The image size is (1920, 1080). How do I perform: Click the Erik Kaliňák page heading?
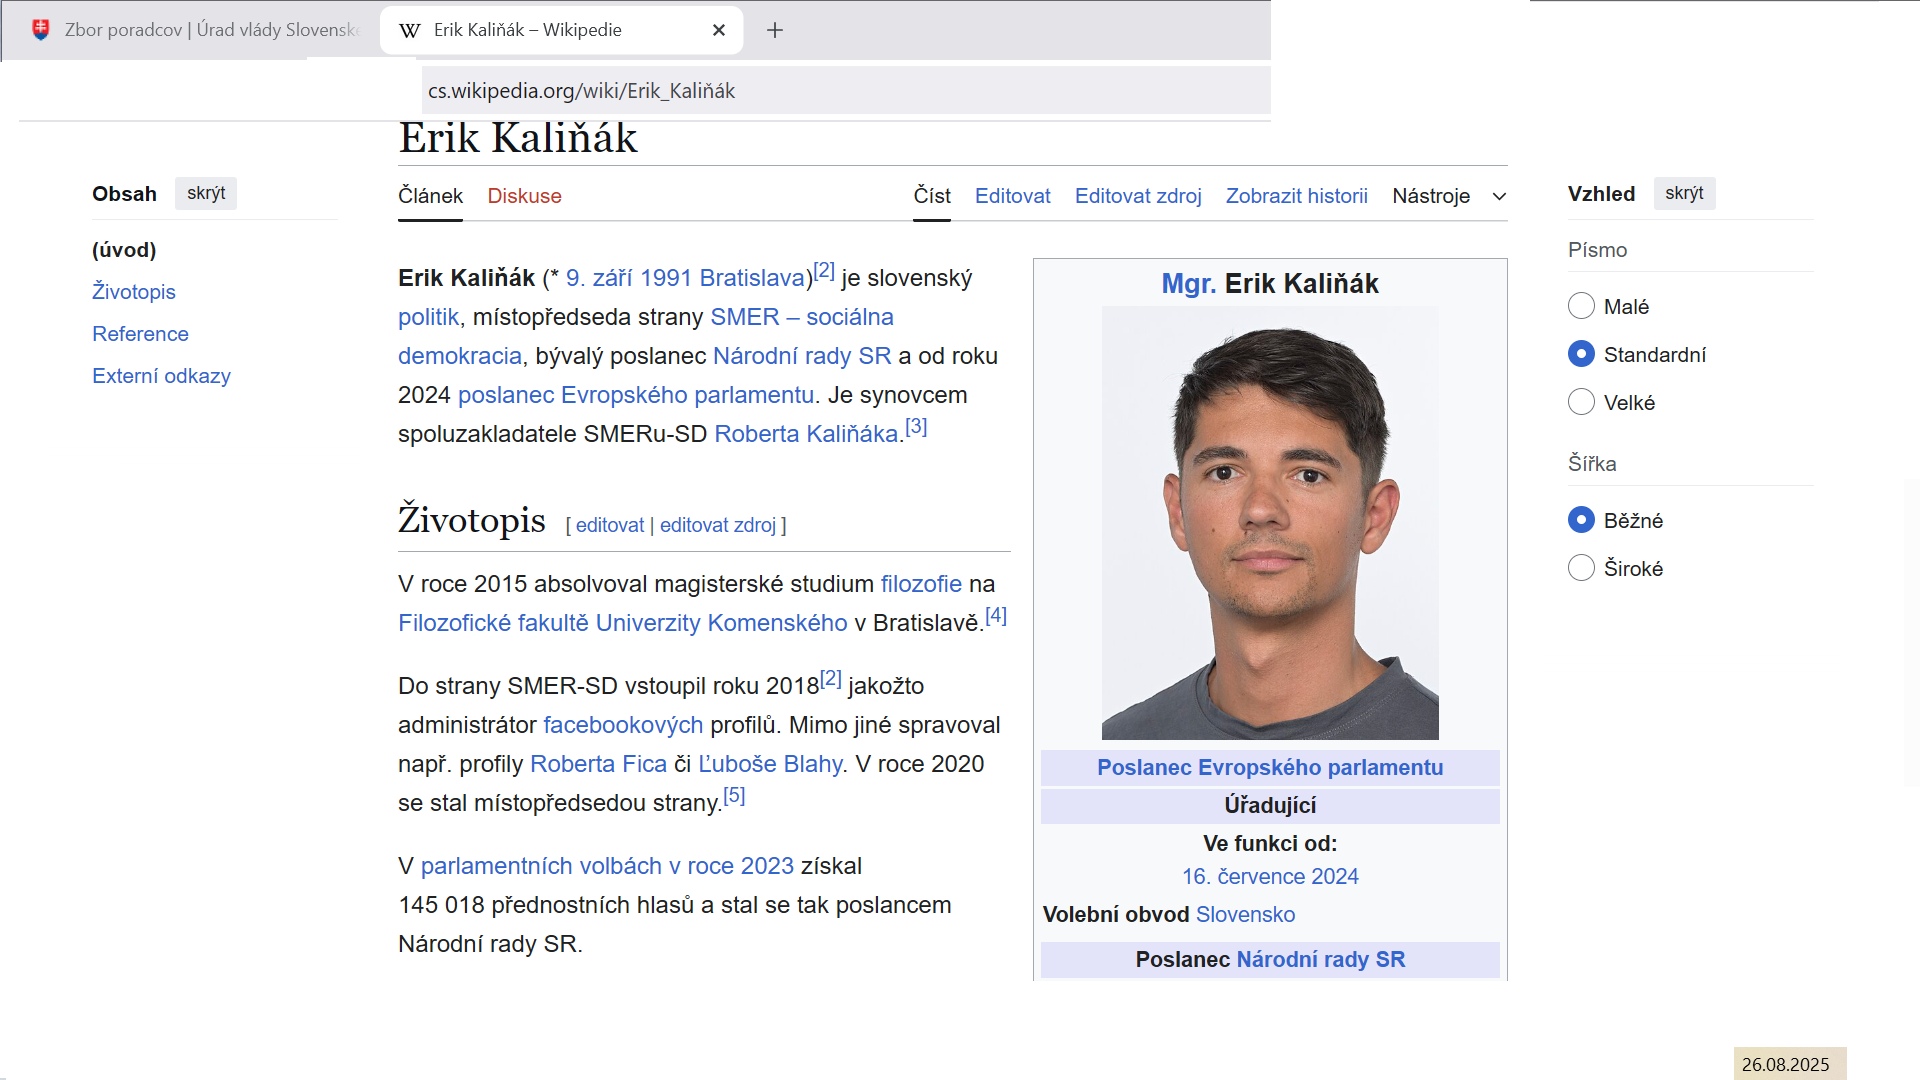click(518, 139)
